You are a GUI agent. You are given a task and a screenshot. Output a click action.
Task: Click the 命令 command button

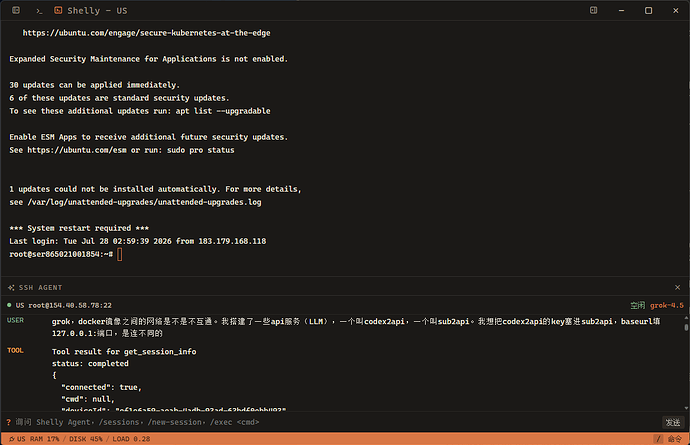(675, 439)
